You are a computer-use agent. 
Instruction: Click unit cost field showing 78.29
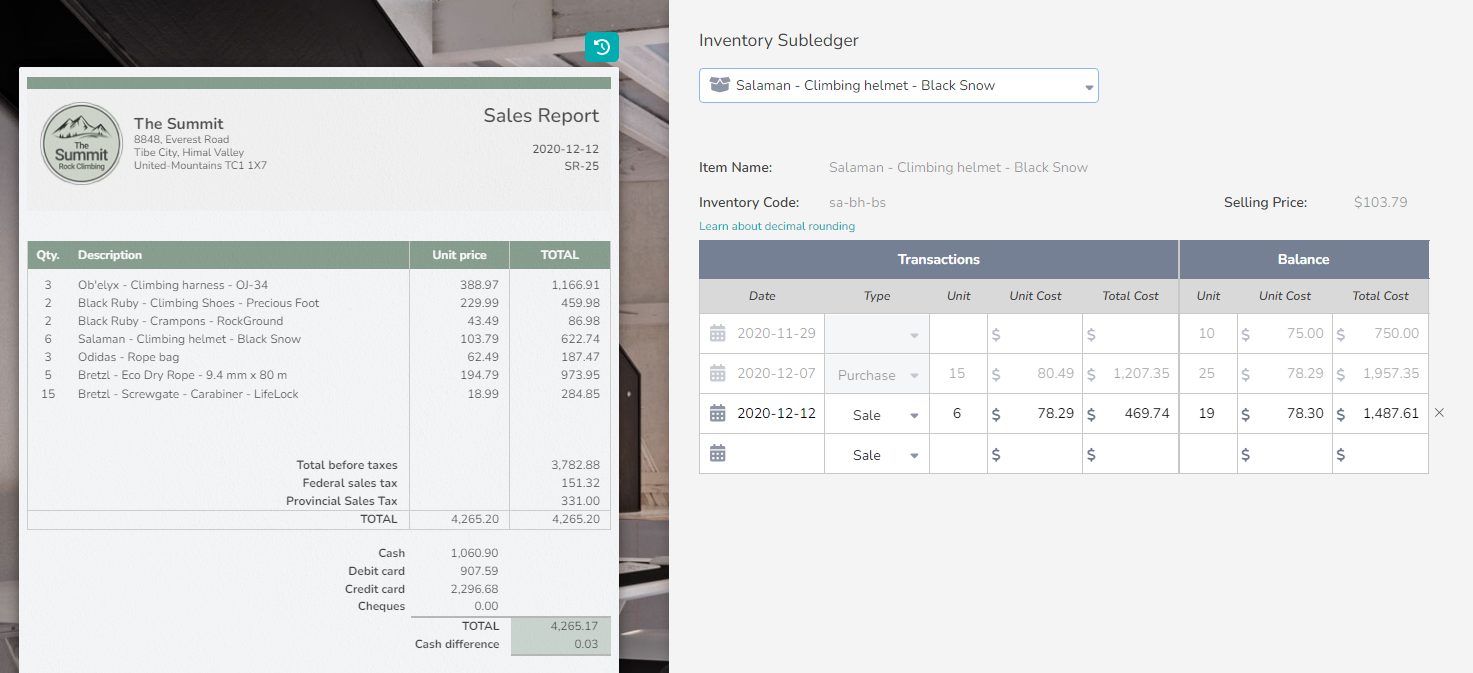click(1034, 414)
